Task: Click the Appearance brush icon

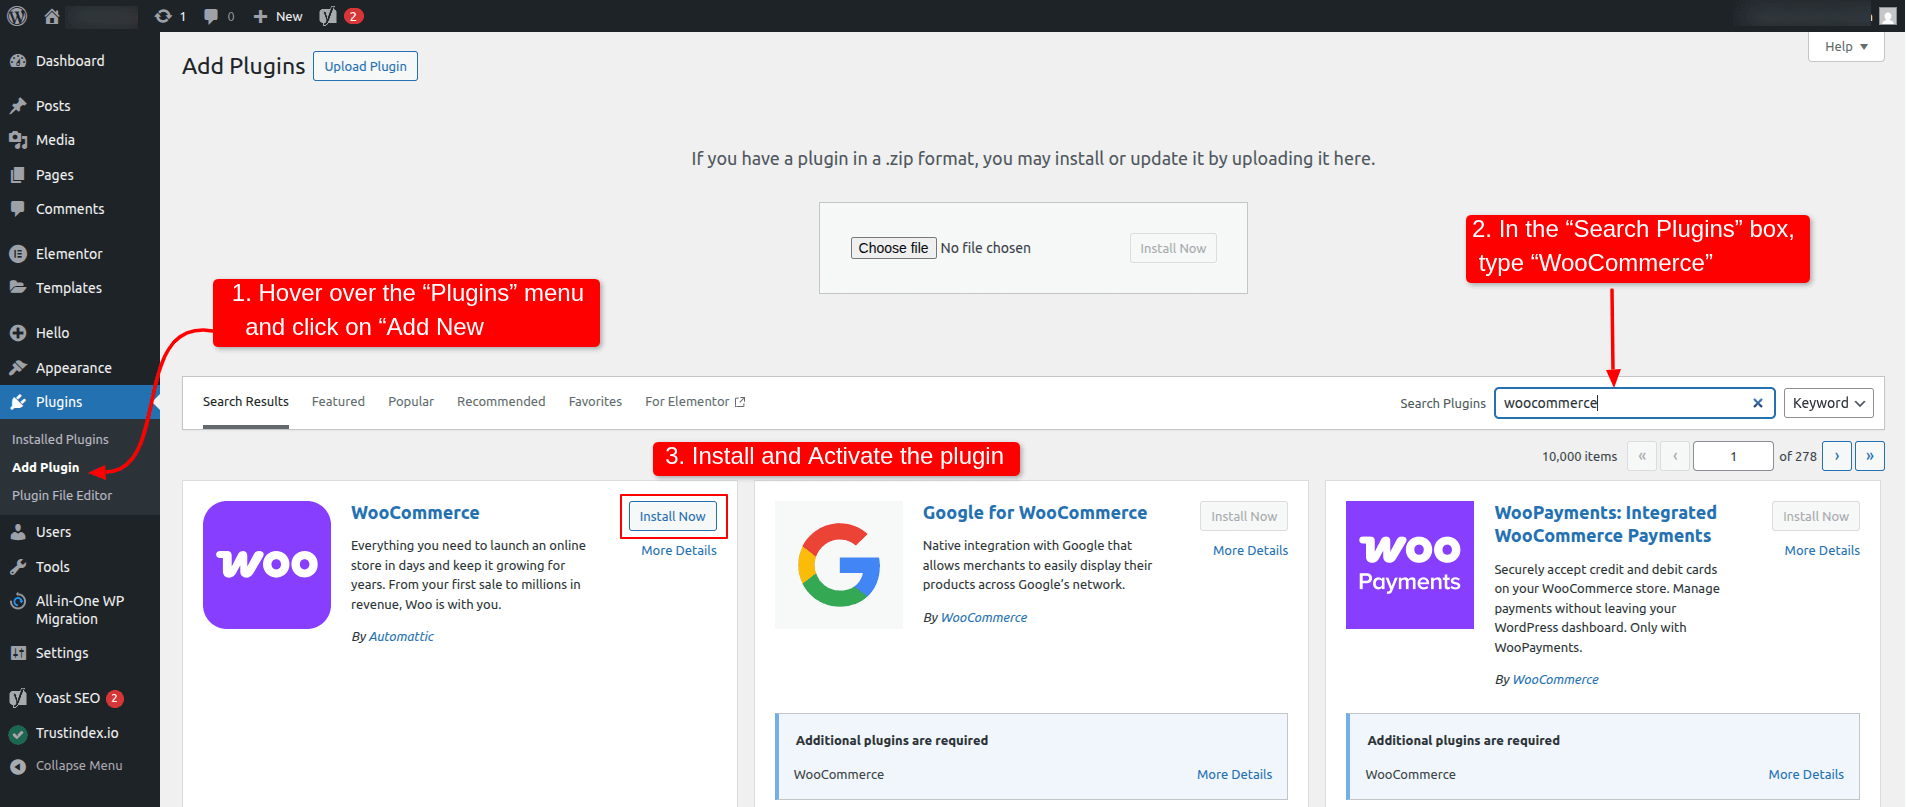Action: click(18, 368)
